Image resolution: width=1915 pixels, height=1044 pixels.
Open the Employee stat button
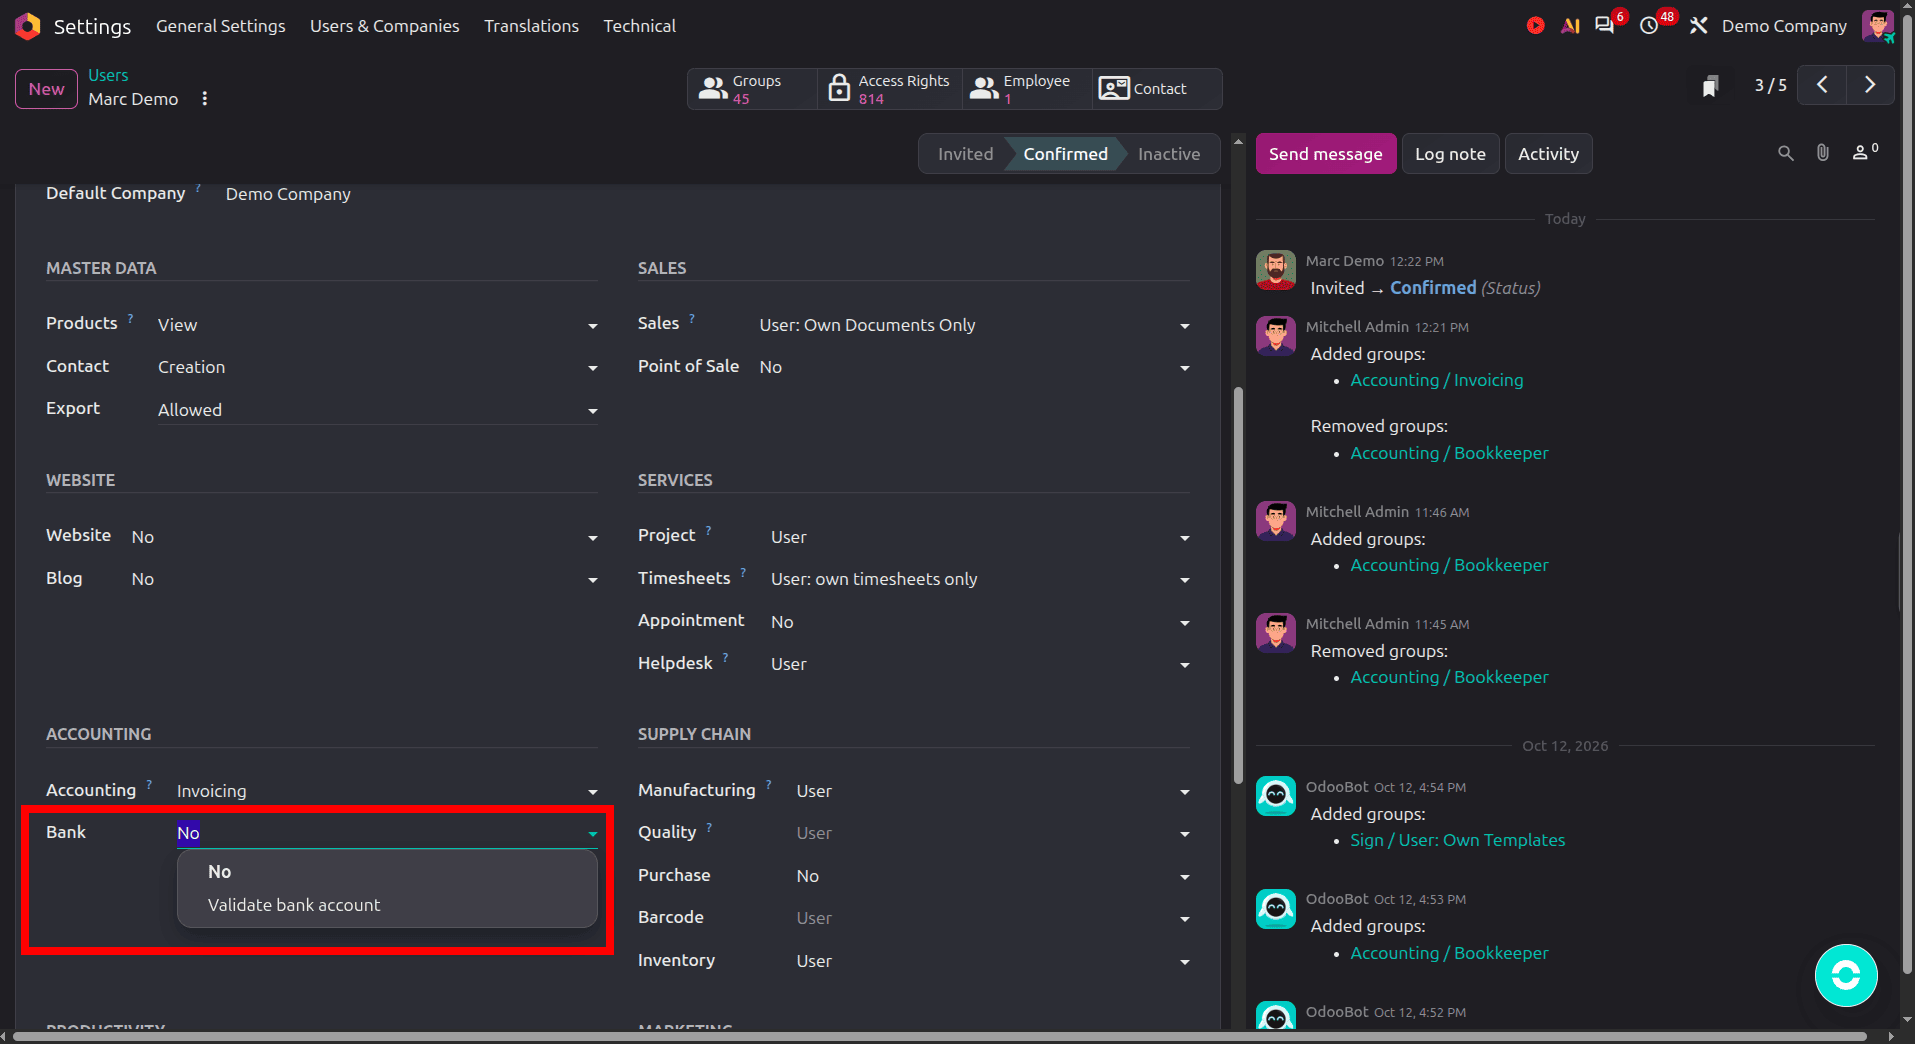tap(1026, 89)
